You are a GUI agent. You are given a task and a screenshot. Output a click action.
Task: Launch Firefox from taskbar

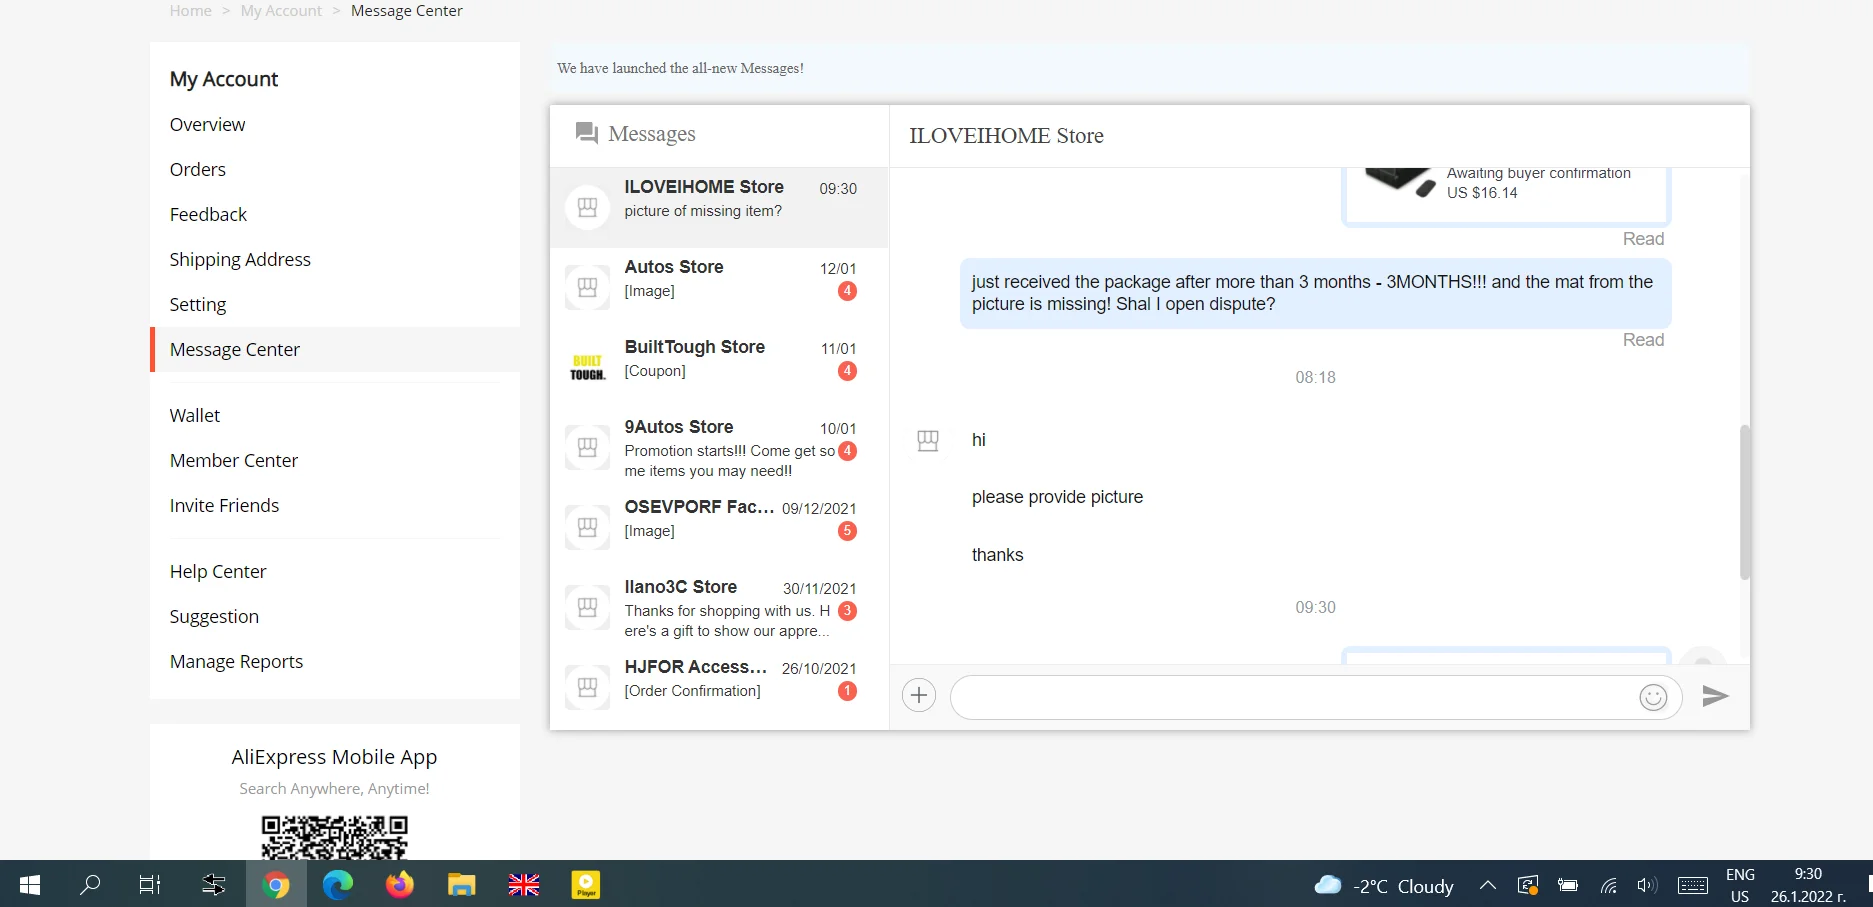[400, 885]
